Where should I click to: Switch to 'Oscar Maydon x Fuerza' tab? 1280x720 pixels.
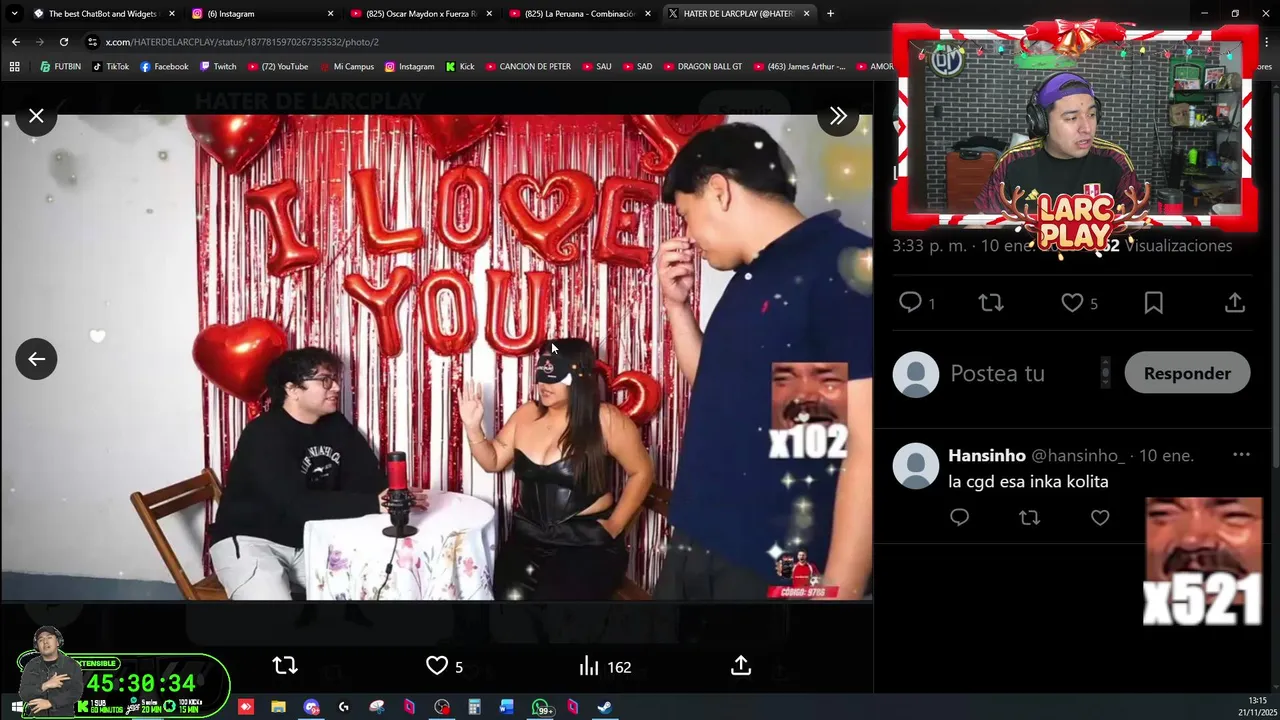click(x=421, y=14)
